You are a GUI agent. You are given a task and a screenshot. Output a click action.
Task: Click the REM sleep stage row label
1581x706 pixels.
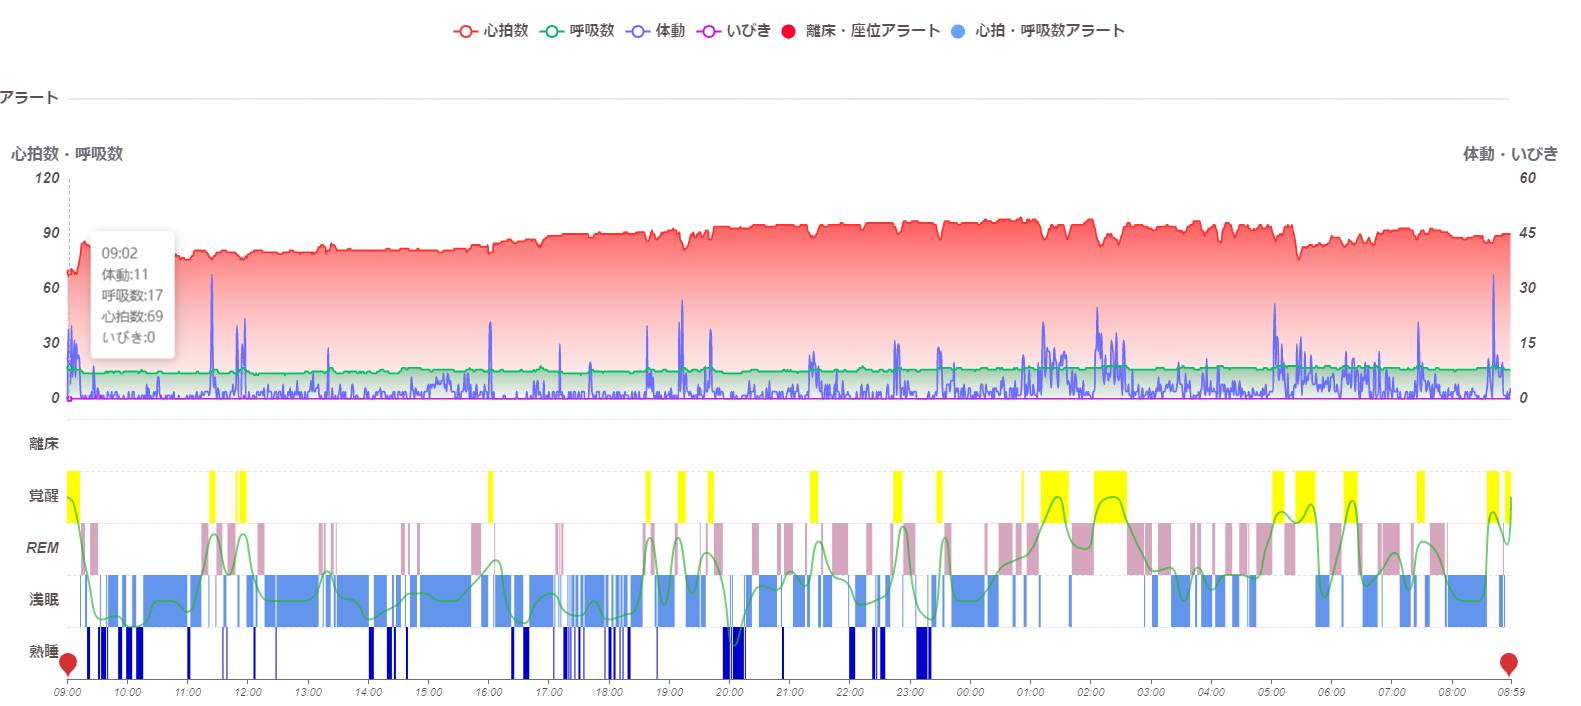42,548
